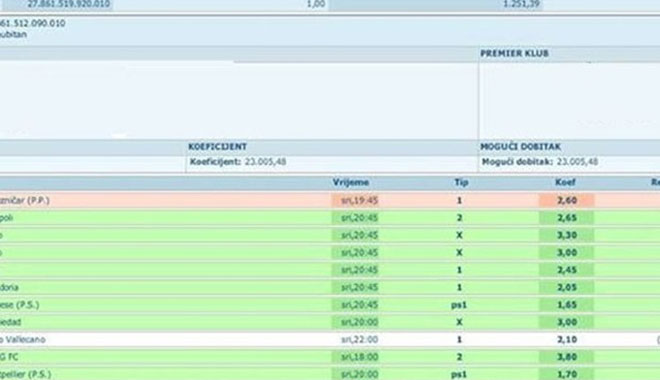
Task: Click the 2,65 odds cell
Action: click(567, 218)
